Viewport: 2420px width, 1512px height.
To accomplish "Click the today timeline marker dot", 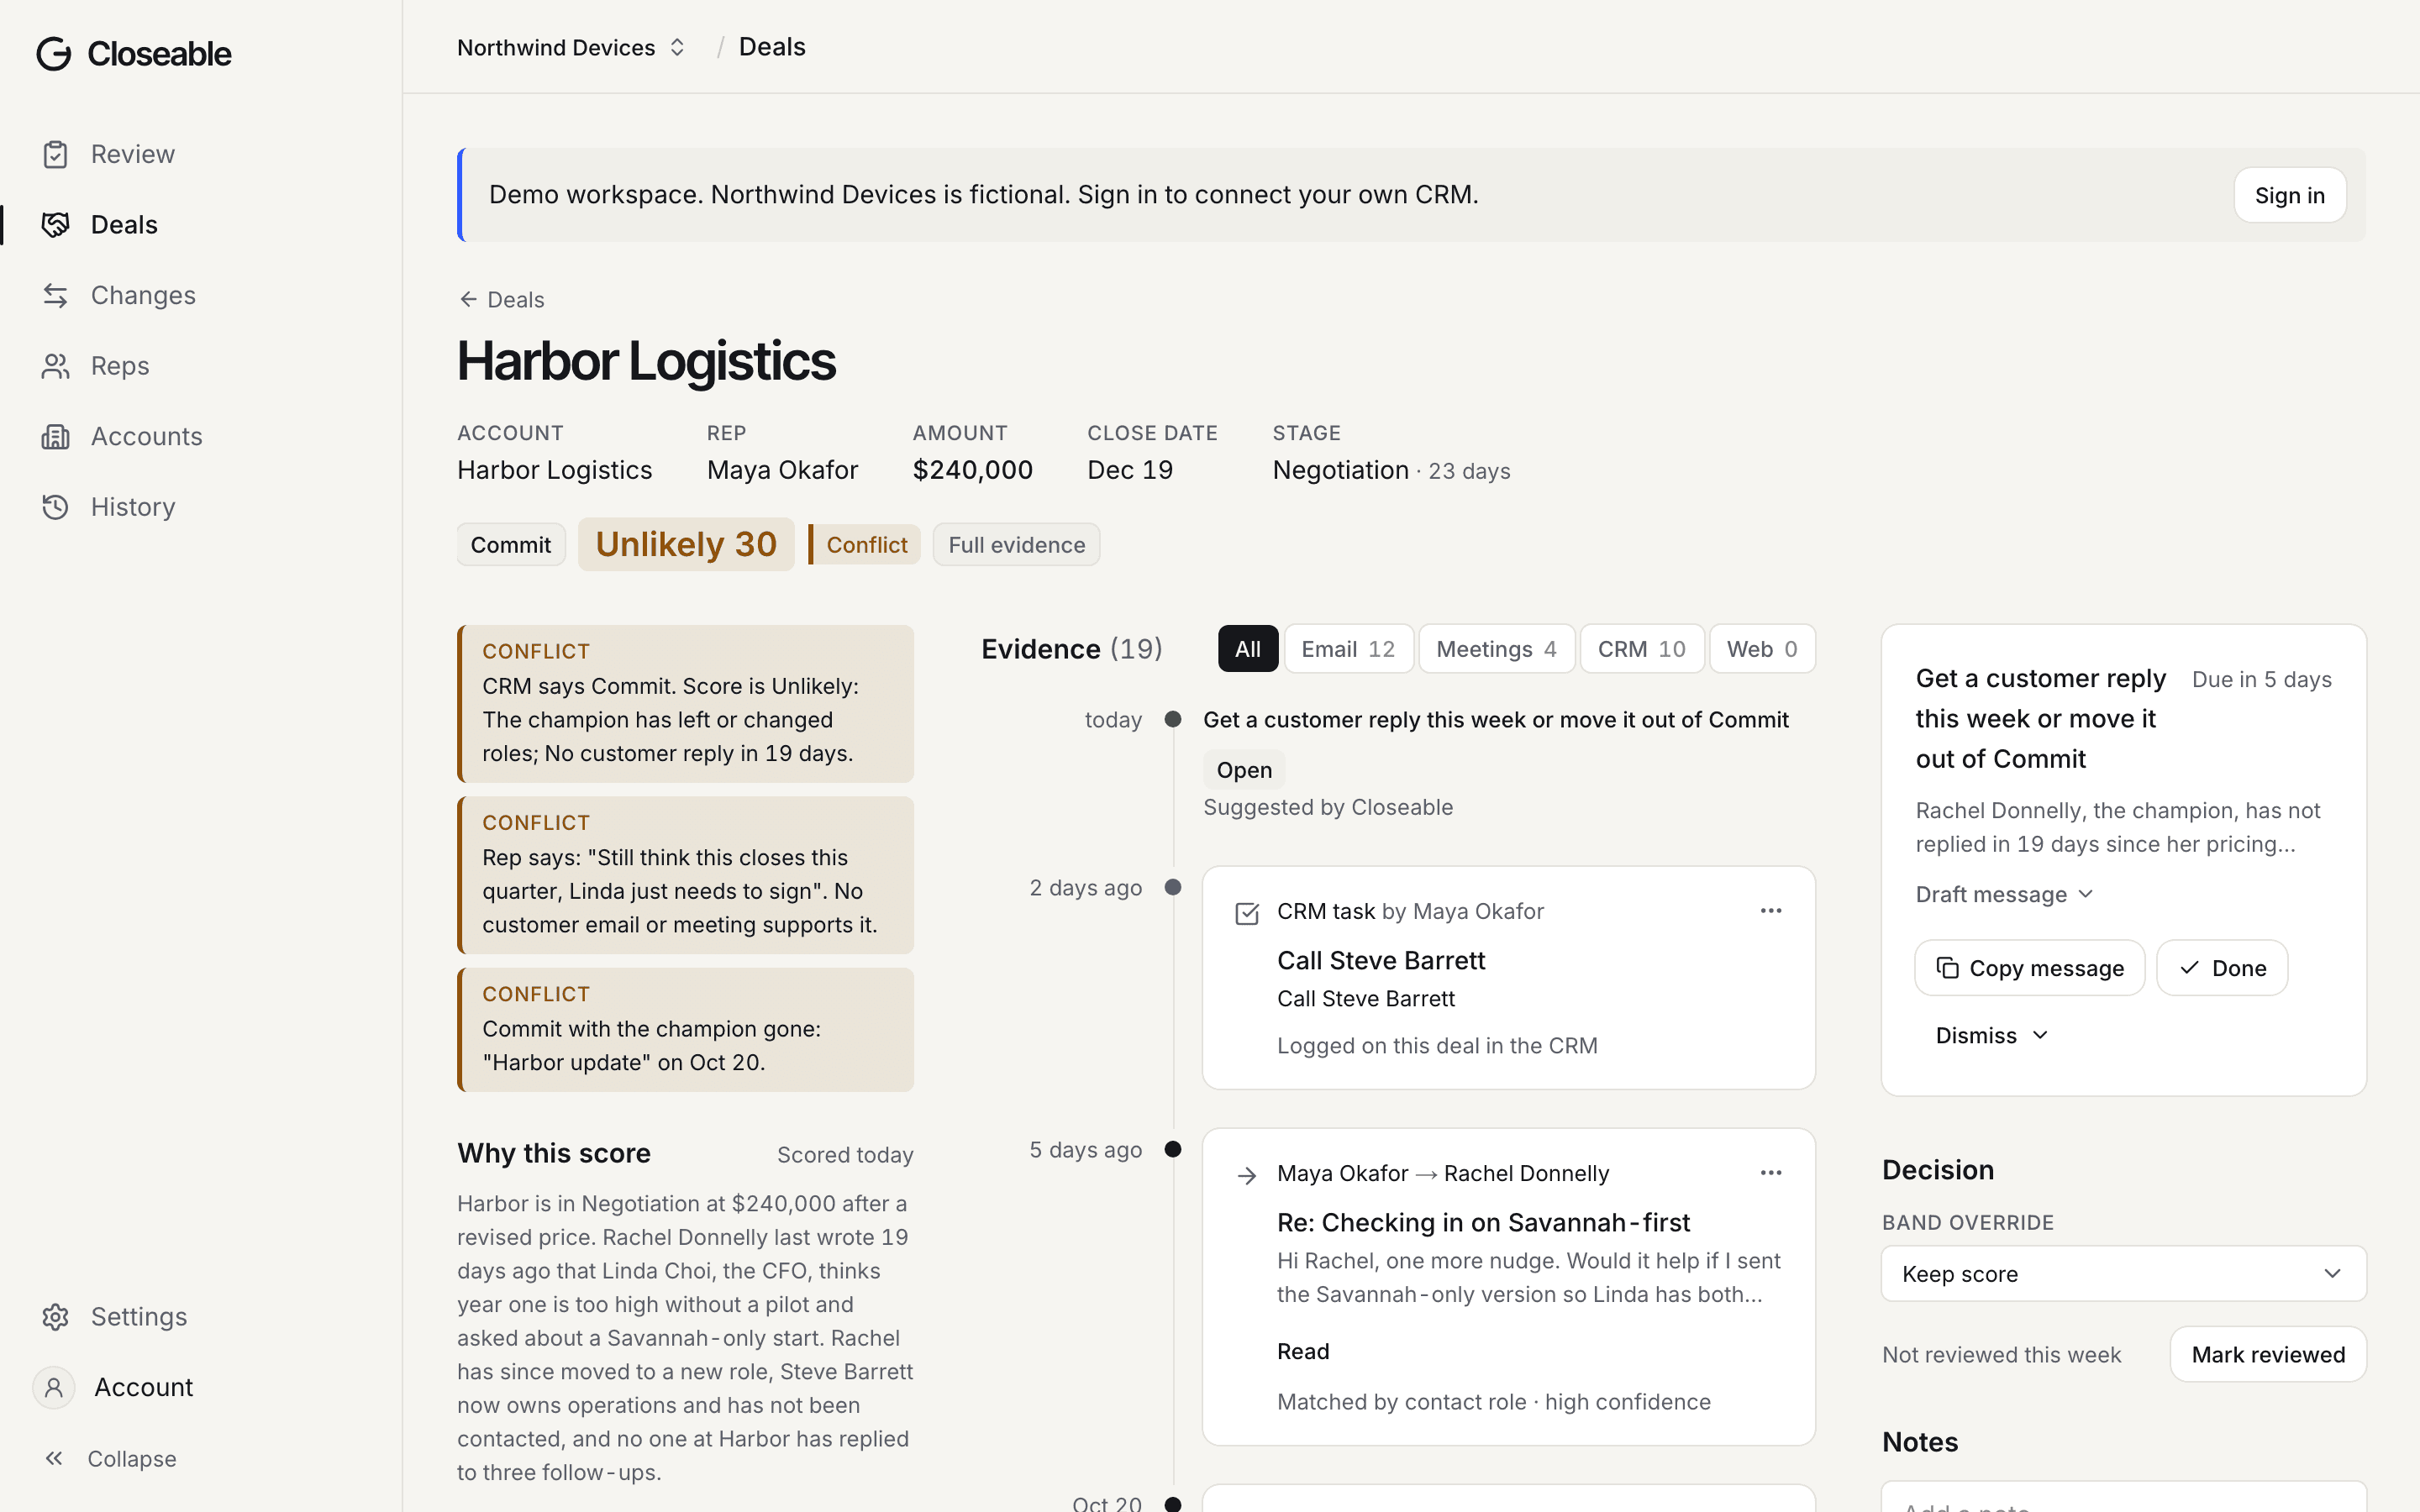I will (1173, 720).
